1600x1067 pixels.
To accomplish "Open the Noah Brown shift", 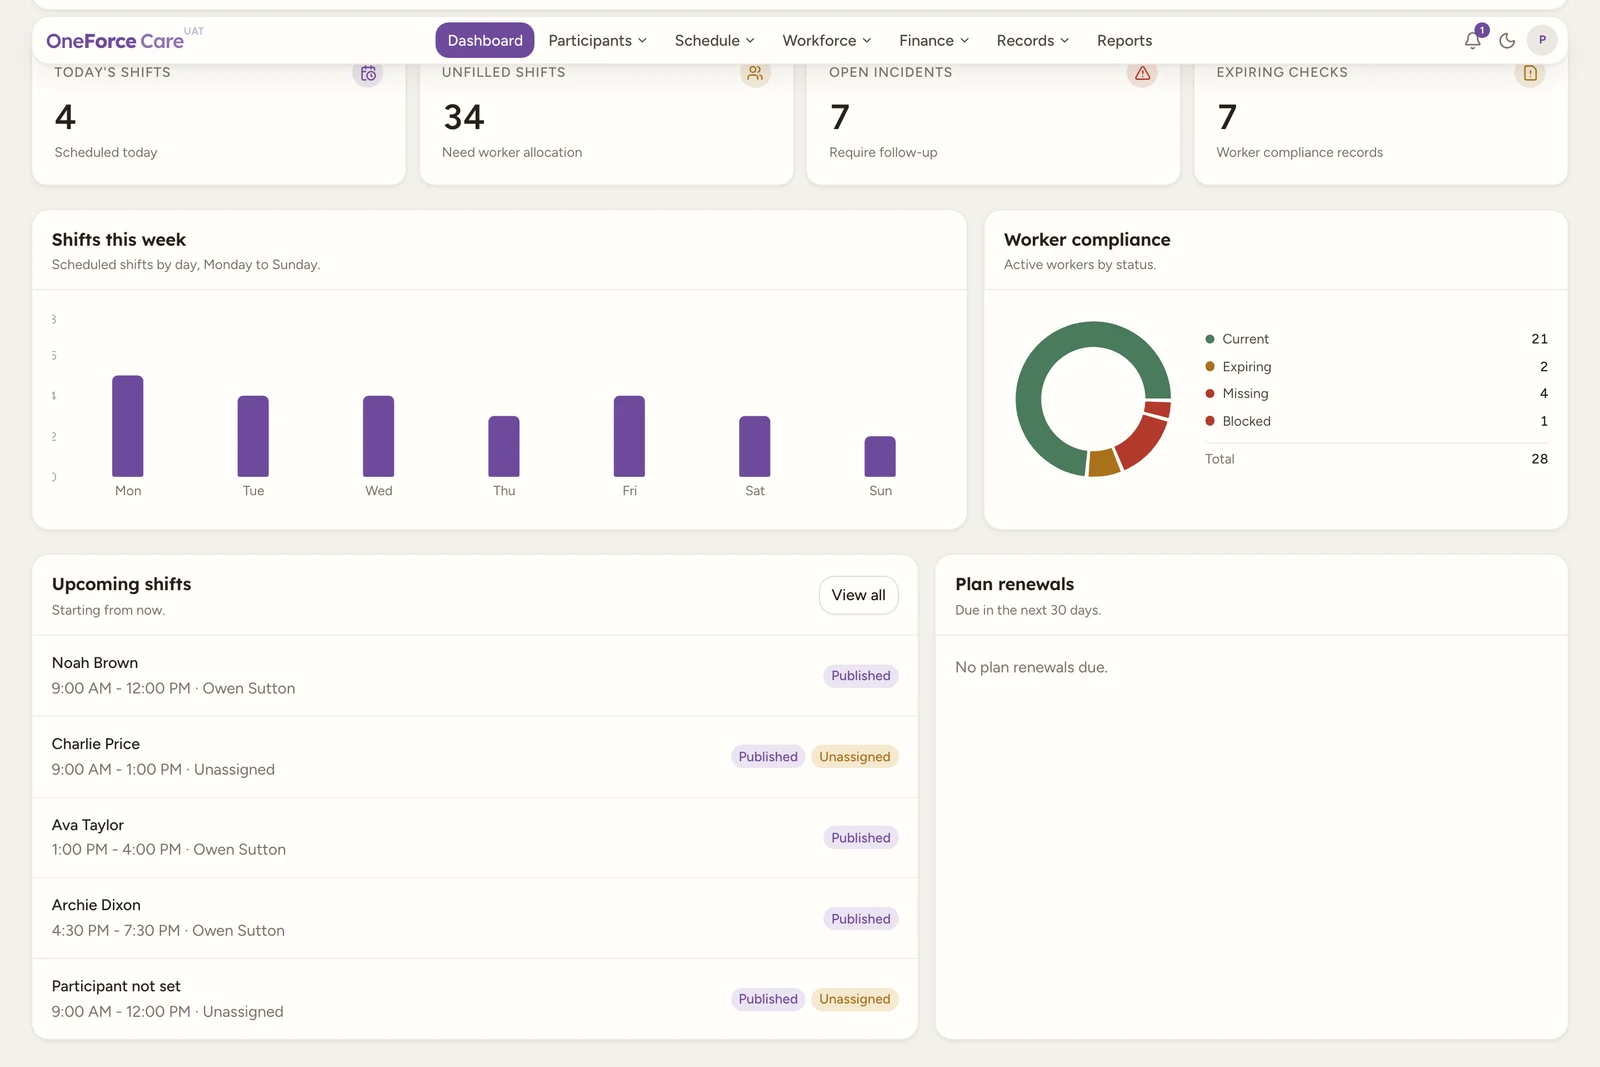I will [475, 676].
